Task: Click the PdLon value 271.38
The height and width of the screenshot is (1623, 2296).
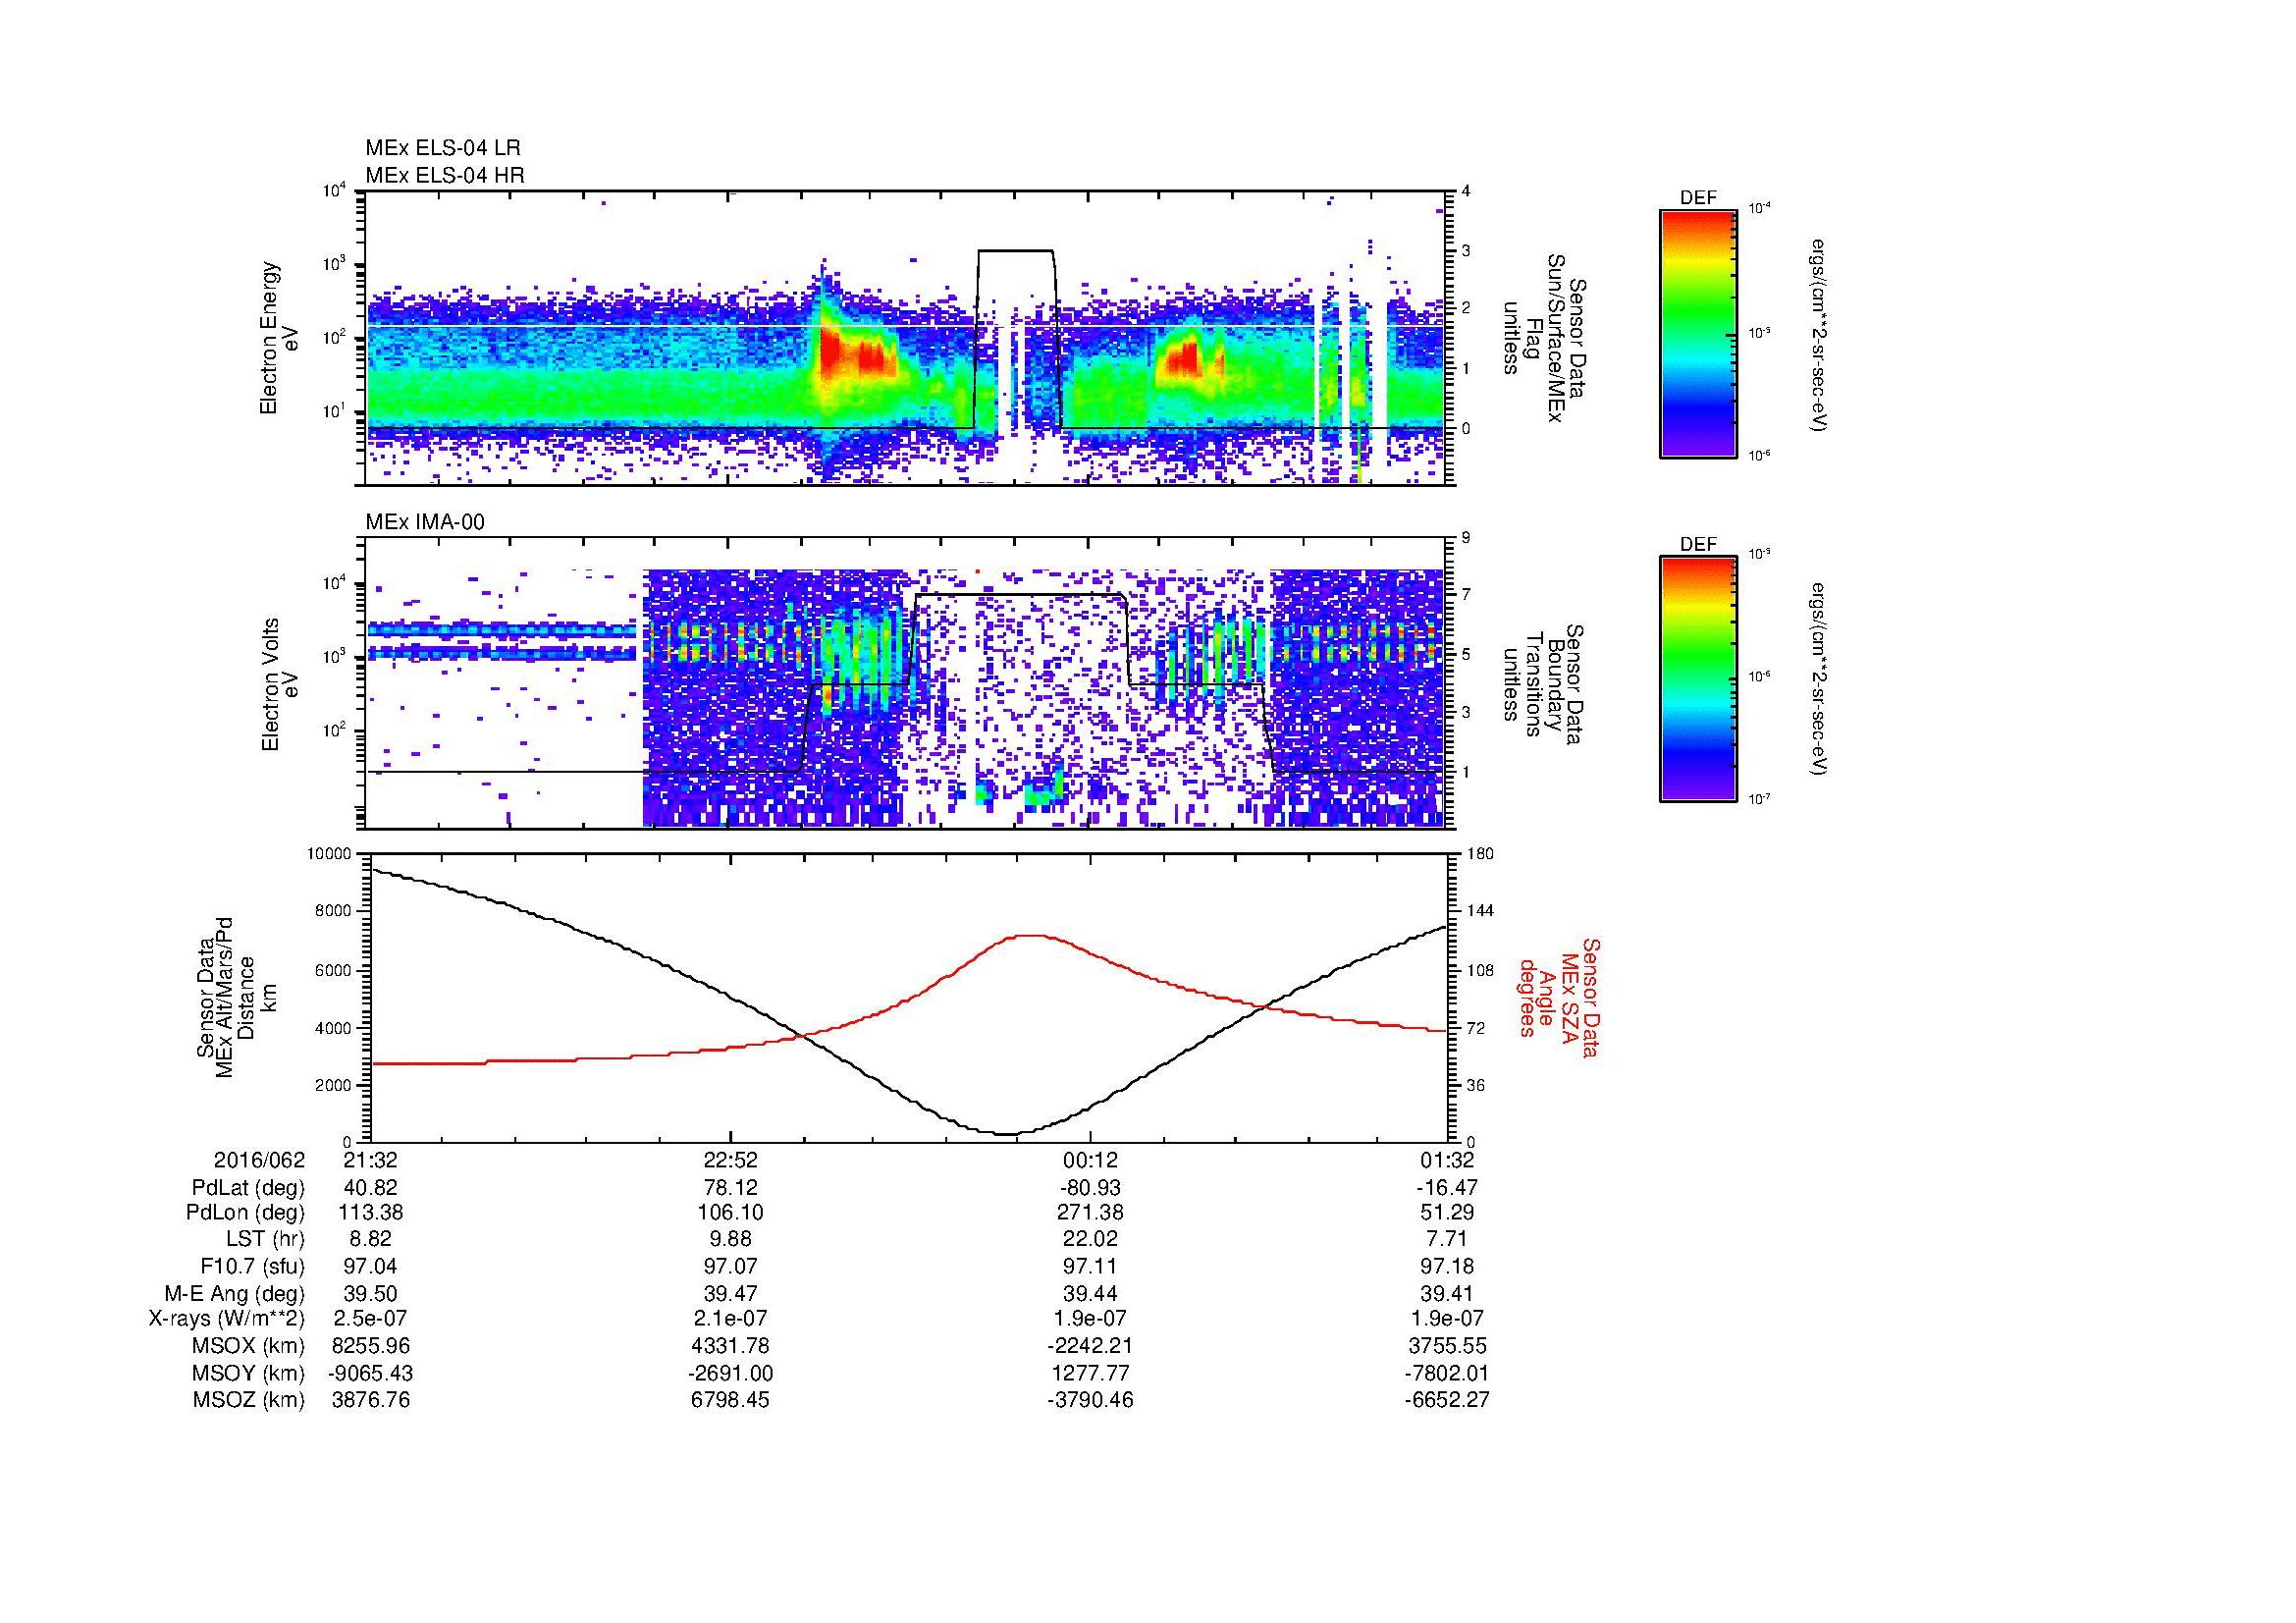Action: (1090, 1213)
